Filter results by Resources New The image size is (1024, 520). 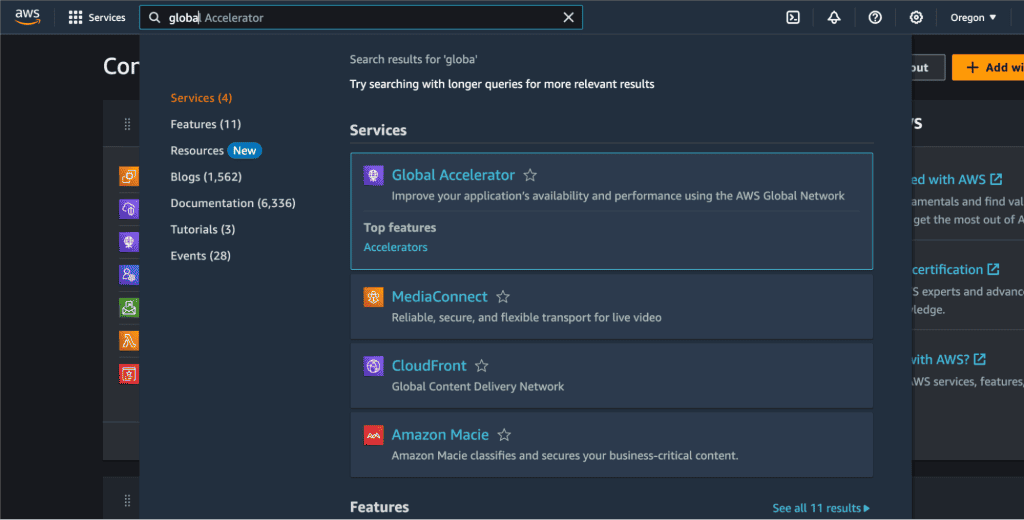click(x=216, y=150)
